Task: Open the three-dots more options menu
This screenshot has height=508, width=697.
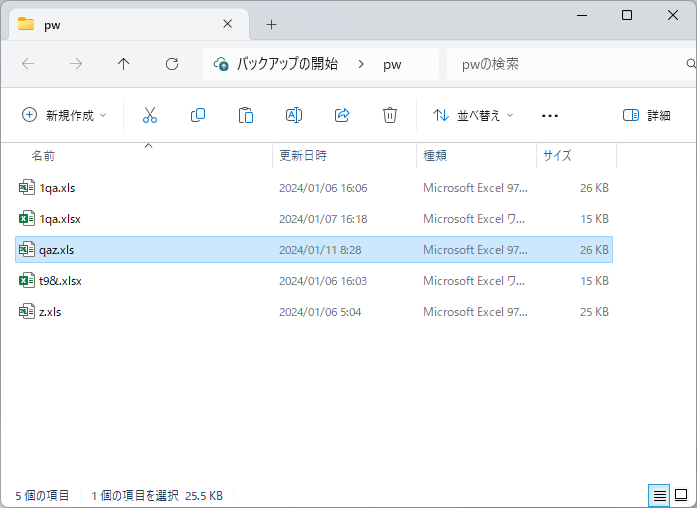Action: (549, 115)
